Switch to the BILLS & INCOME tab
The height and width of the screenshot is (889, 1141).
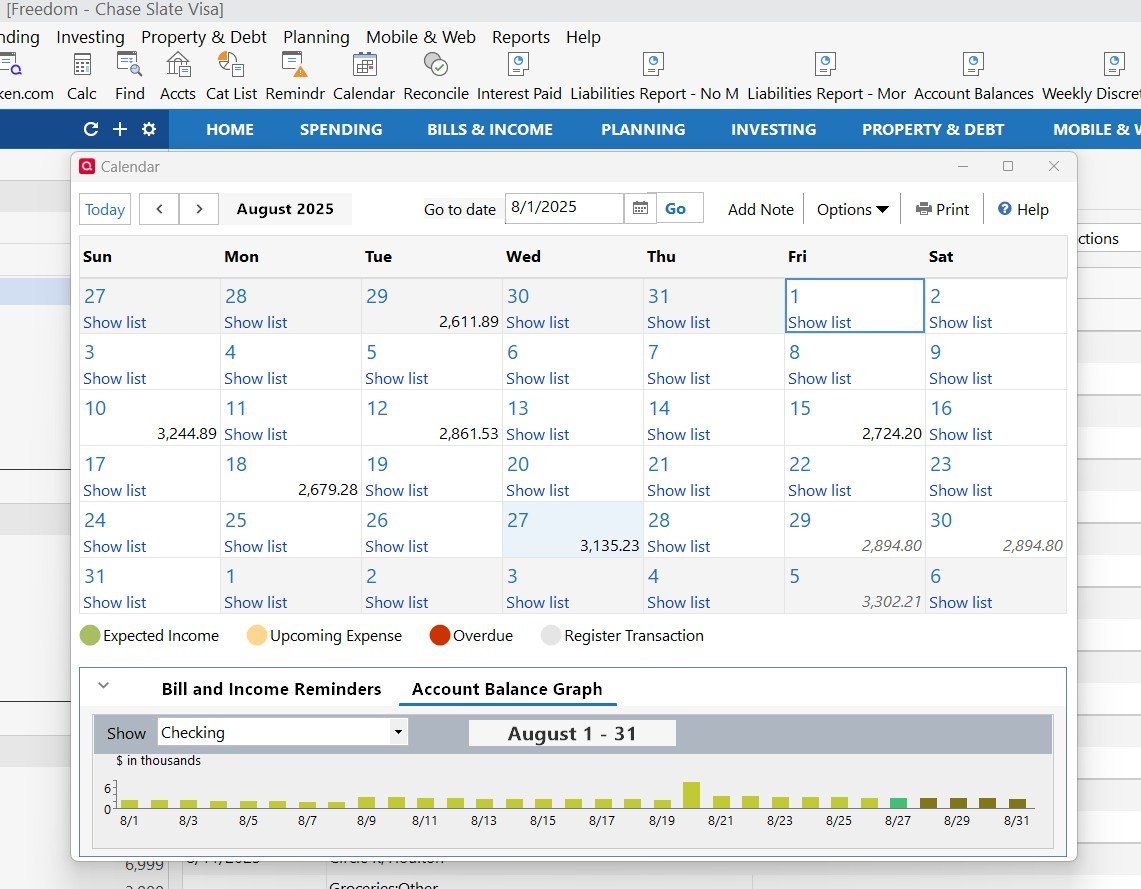tap(490, 129)
